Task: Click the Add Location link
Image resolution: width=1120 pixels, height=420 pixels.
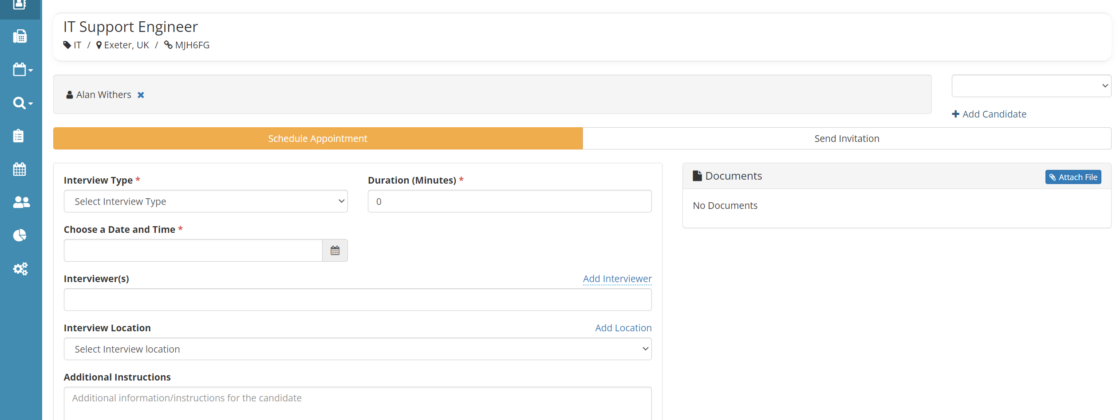Action: click(623, 328)
